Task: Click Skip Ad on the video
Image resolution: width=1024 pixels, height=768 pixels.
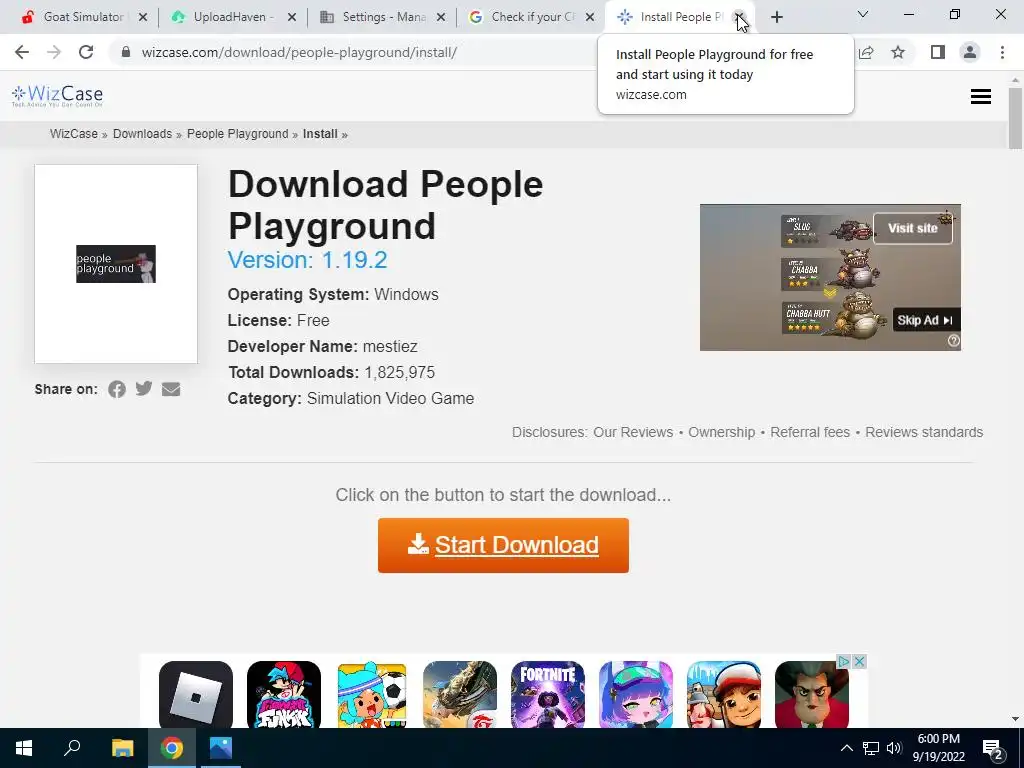Action: click(x=925, y=320)
